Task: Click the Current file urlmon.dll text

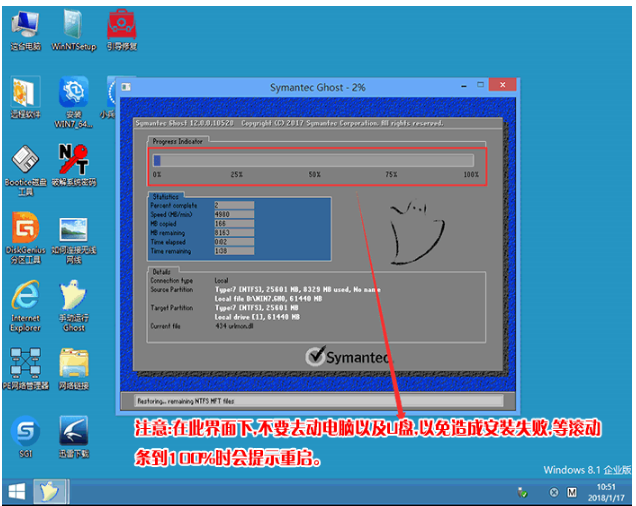Action: (x=234, y=326)
